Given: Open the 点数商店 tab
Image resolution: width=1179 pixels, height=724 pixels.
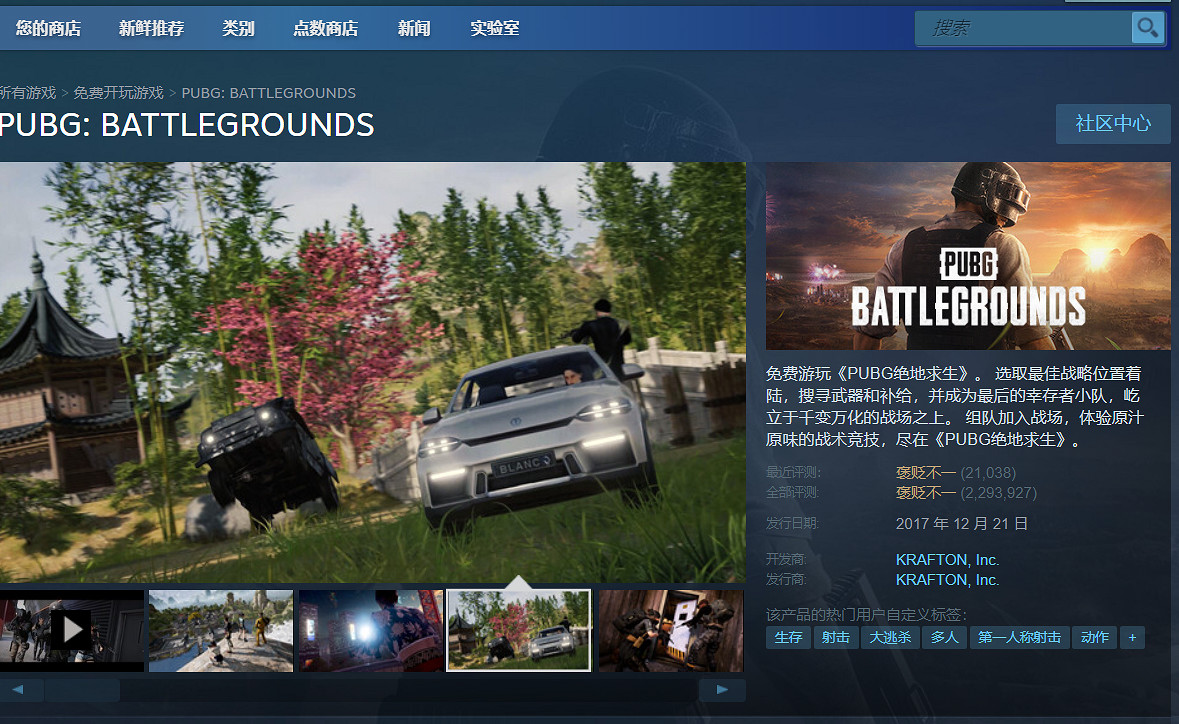Looking at the screenshot, I should pyautogui.click(x=325, y=28).
